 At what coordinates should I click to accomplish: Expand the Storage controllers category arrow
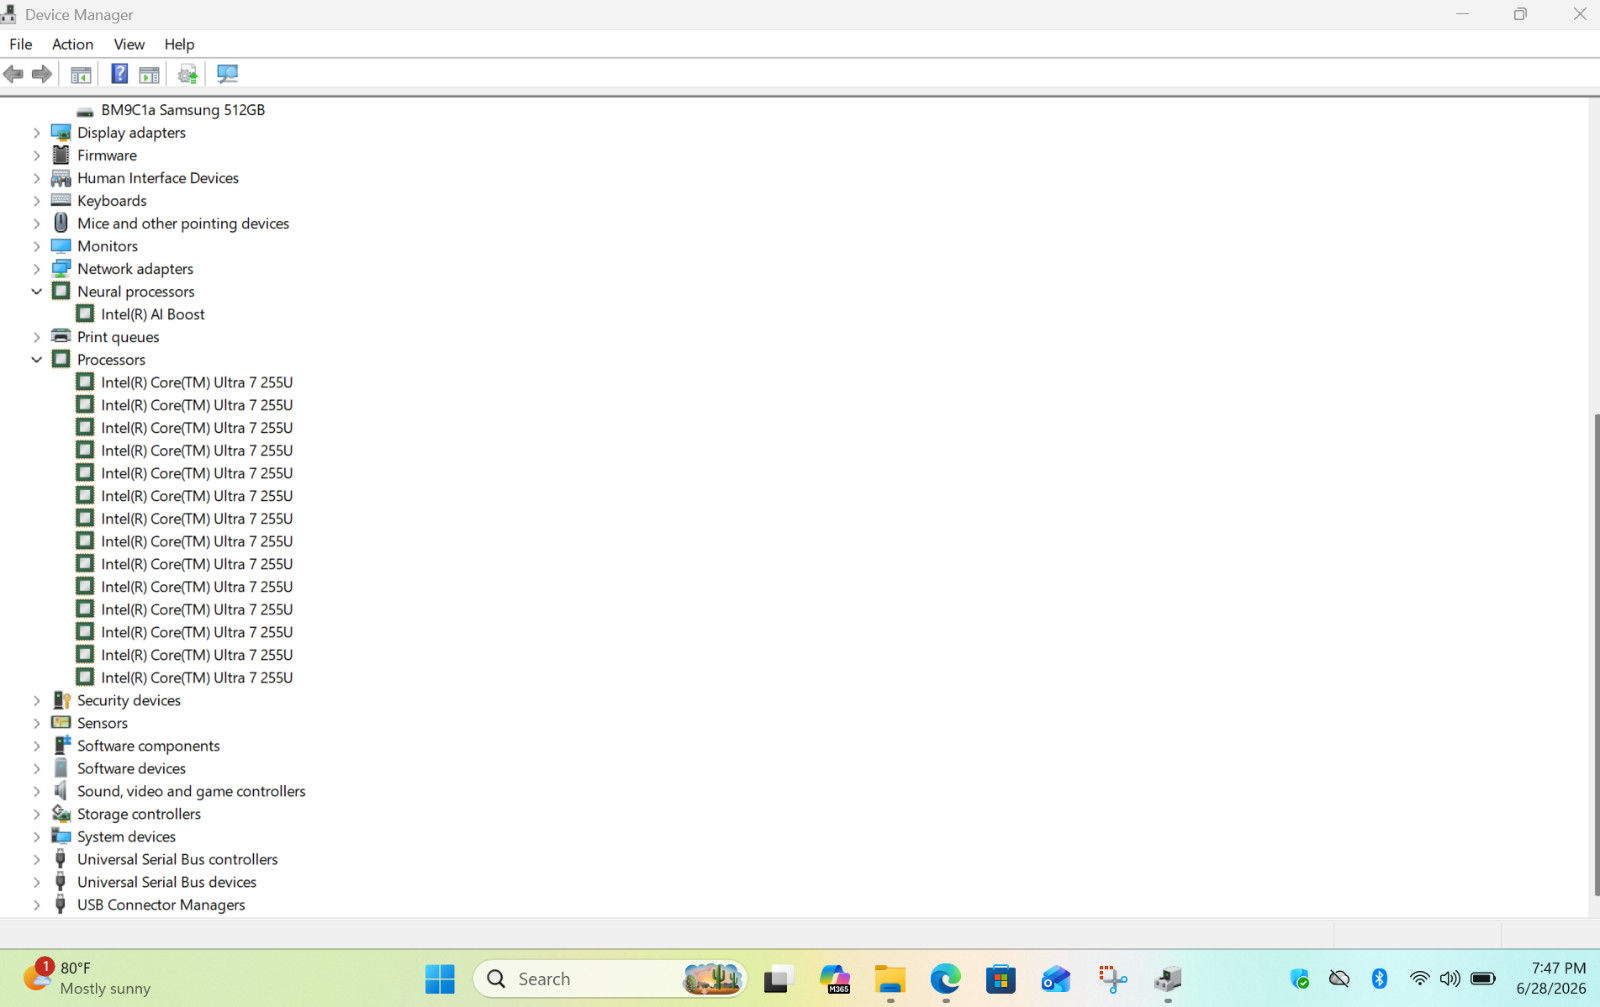37,814
